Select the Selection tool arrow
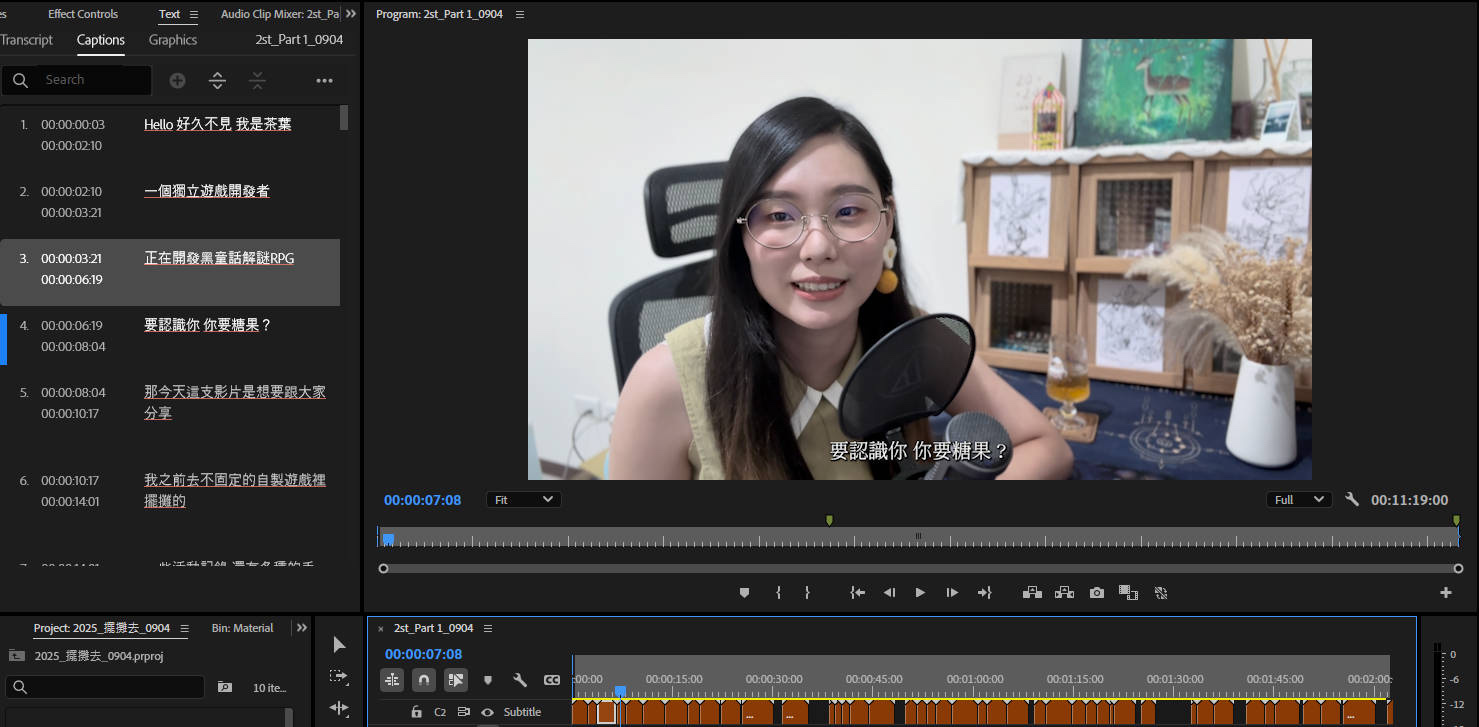1479x727 pixels. (x=339, y=645)
